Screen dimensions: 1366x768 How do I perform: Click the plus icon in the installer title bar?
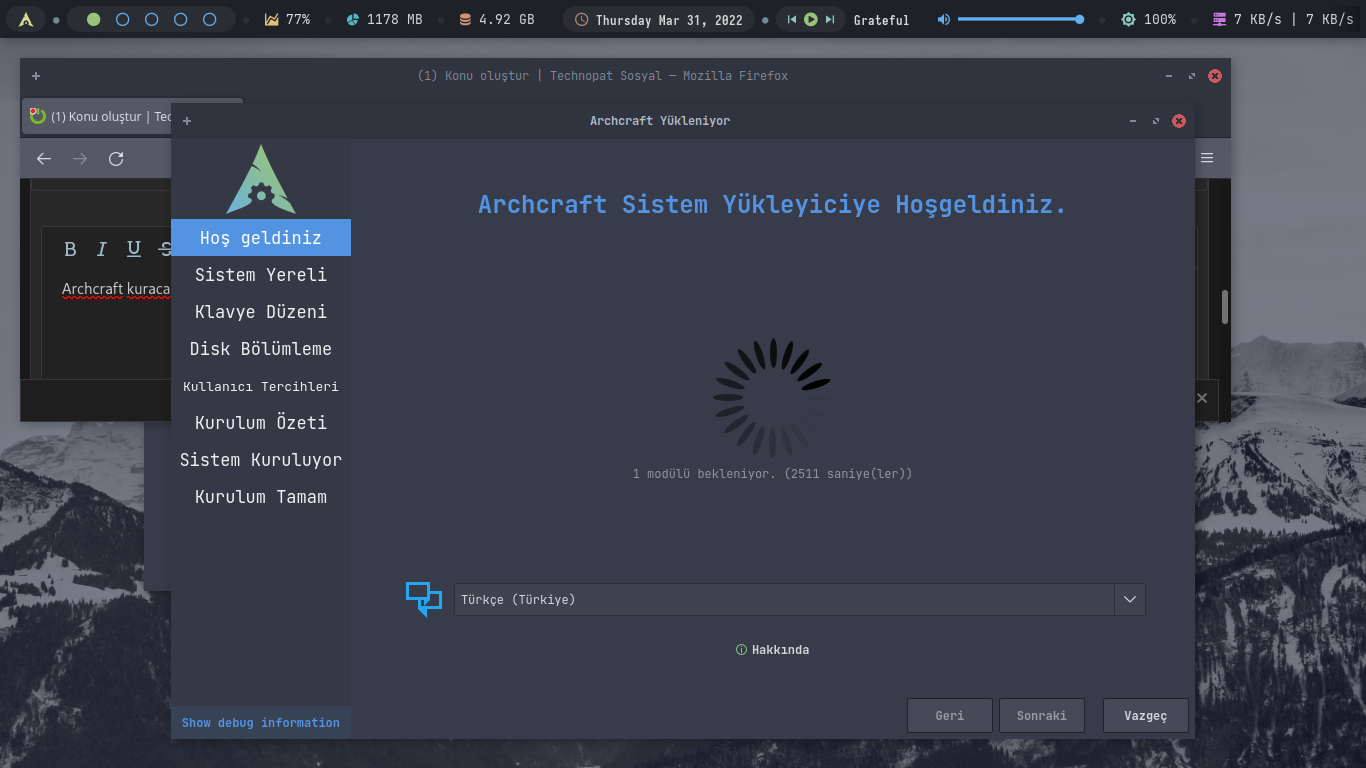(x=187, y=121)
